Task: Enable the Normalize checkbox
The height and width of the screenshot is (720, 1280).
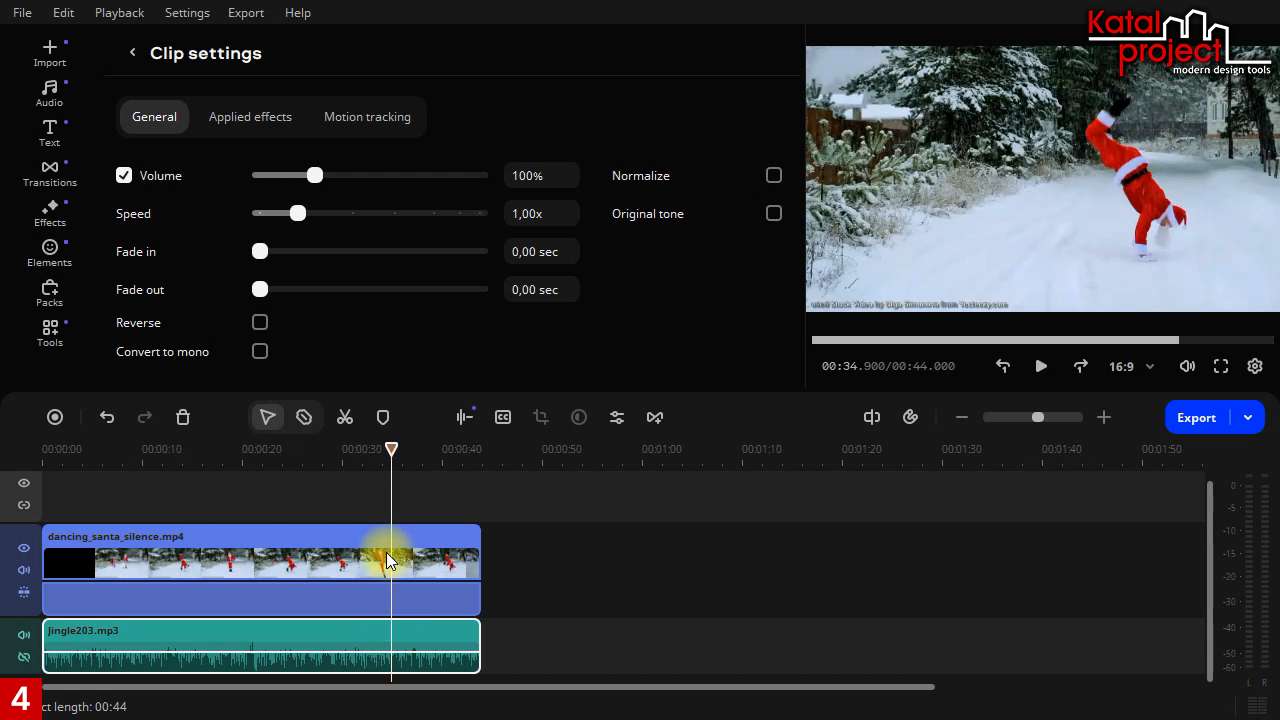Action: coord(774,175)
